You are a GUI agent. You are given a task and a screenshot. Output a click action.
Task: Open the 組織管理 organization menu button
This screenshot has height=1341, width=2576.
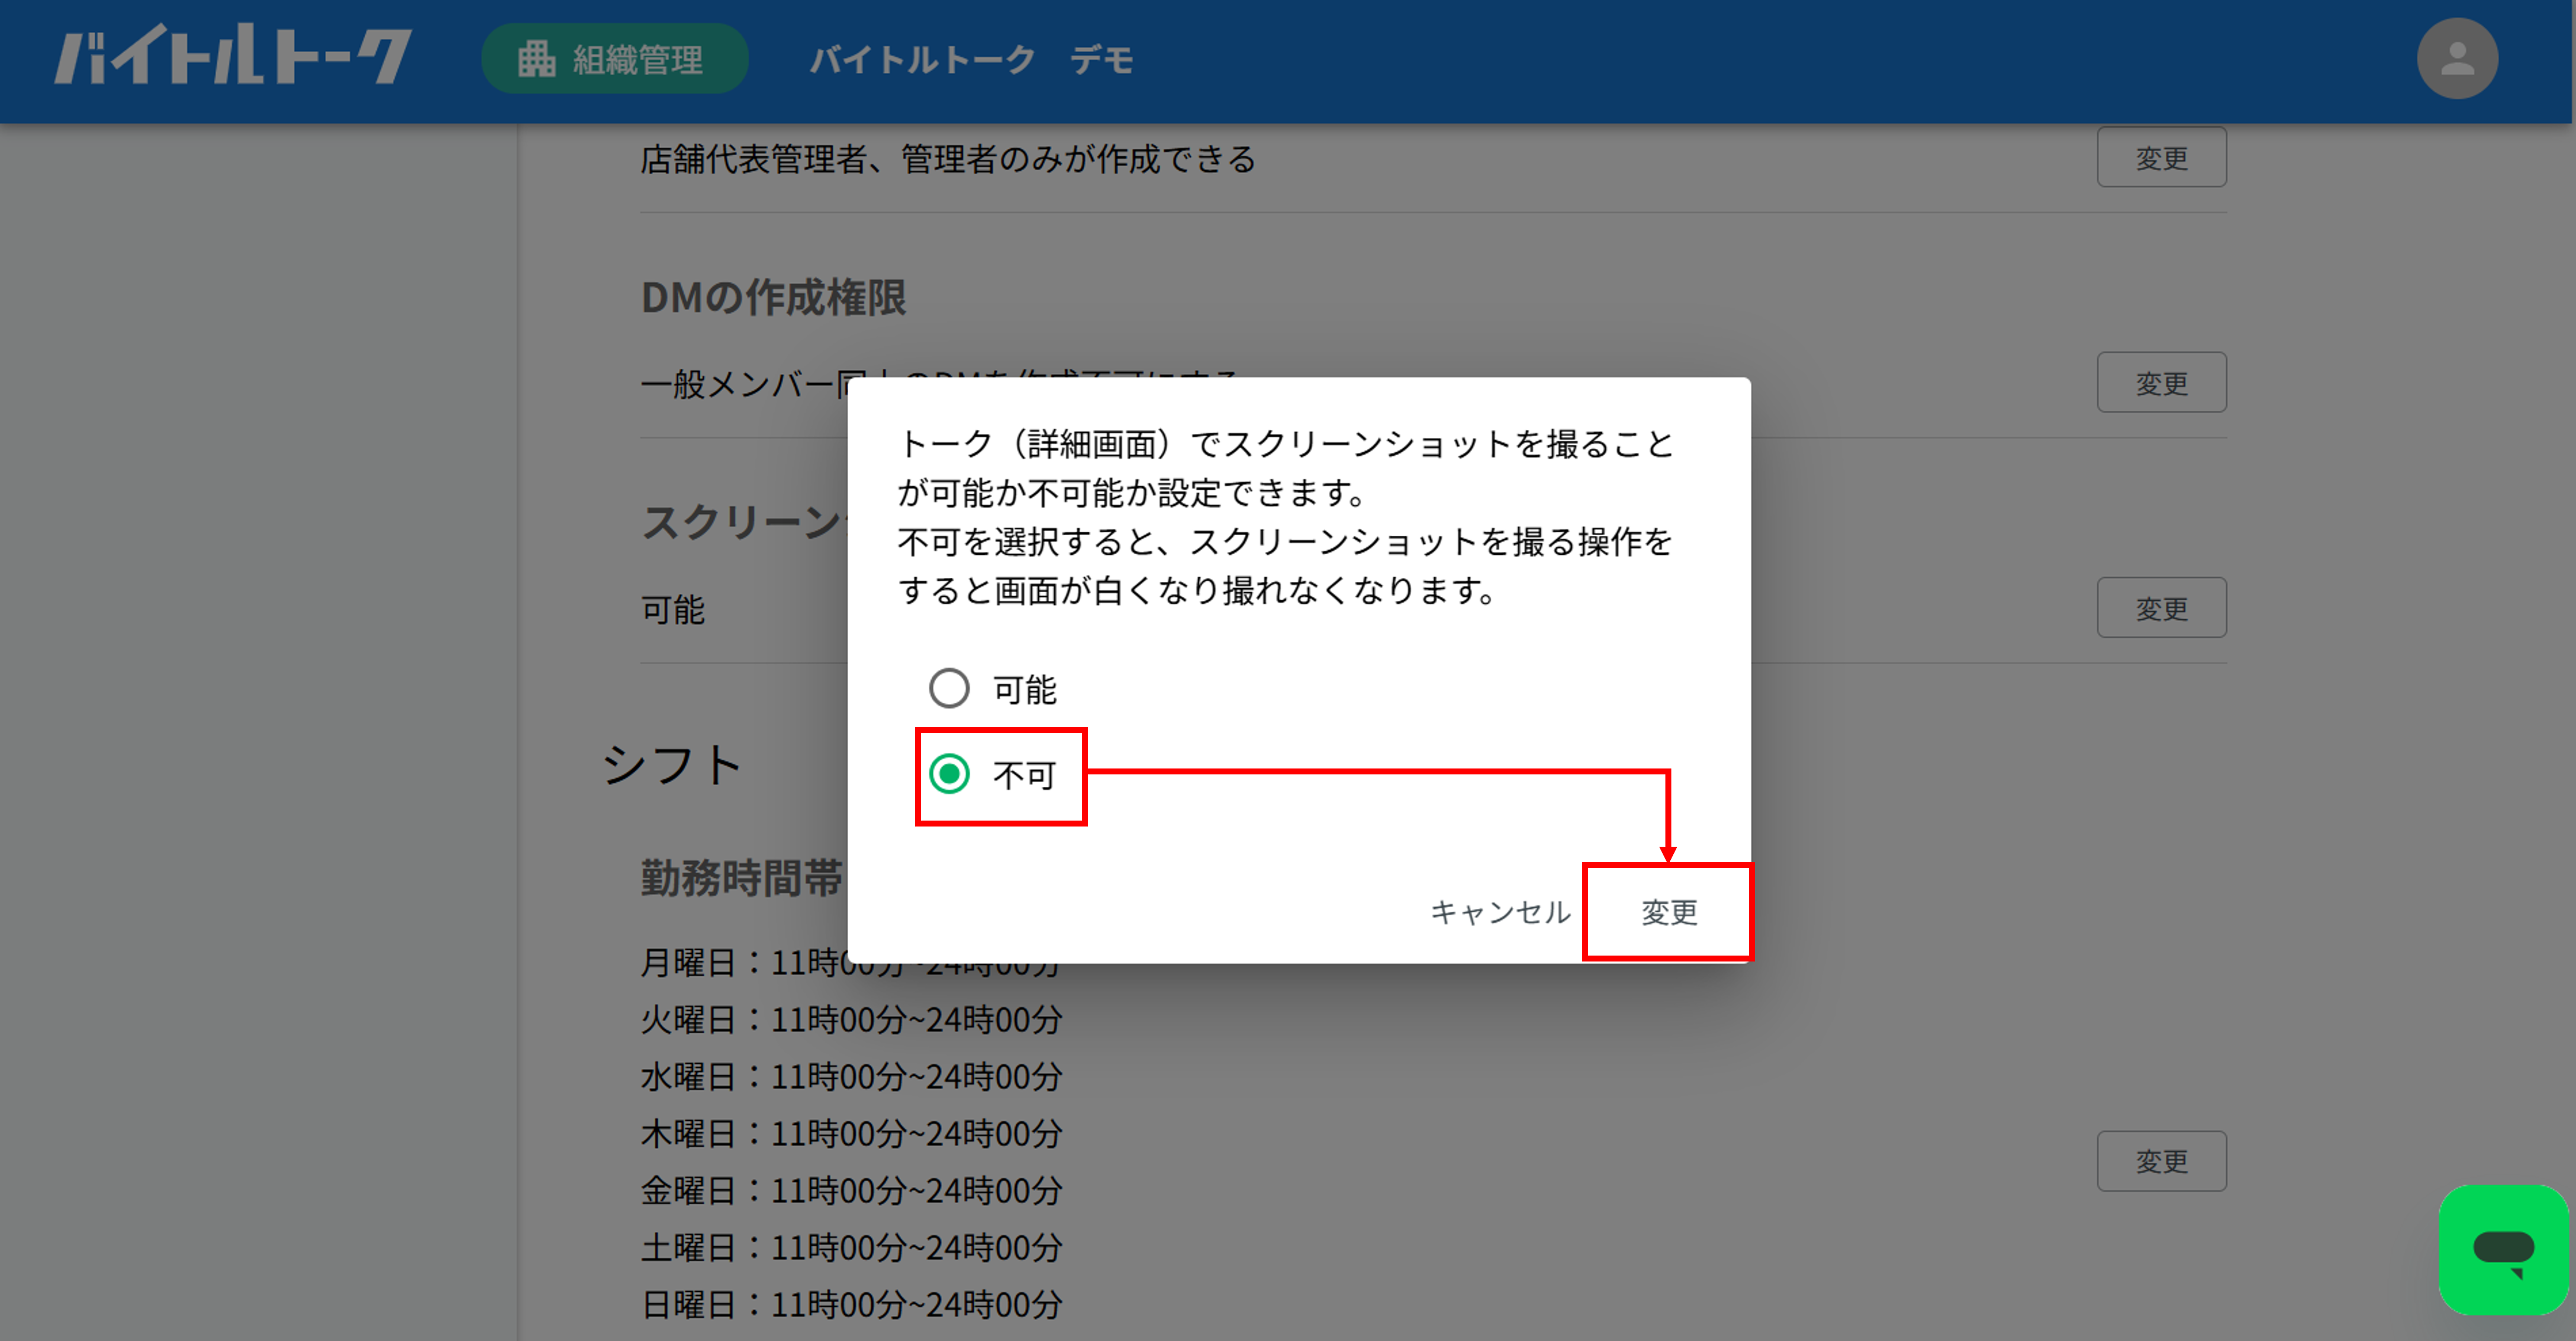pyautogui.click(x=614, y=59)
